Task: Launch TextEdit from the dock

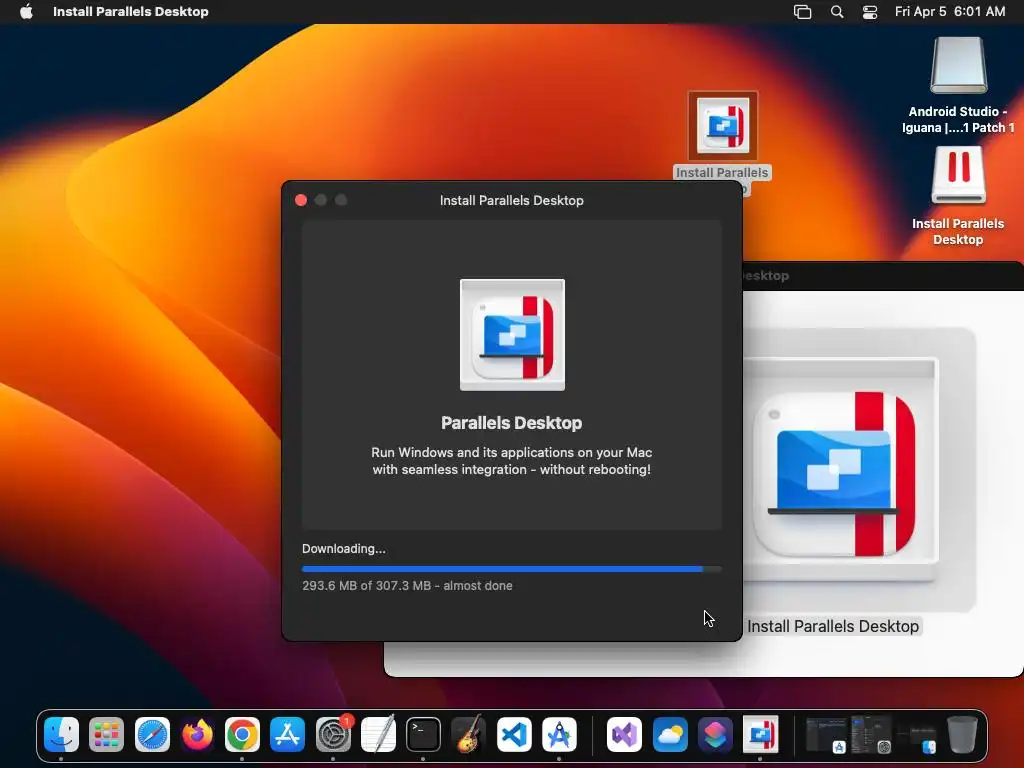Action: click(378, 734)
